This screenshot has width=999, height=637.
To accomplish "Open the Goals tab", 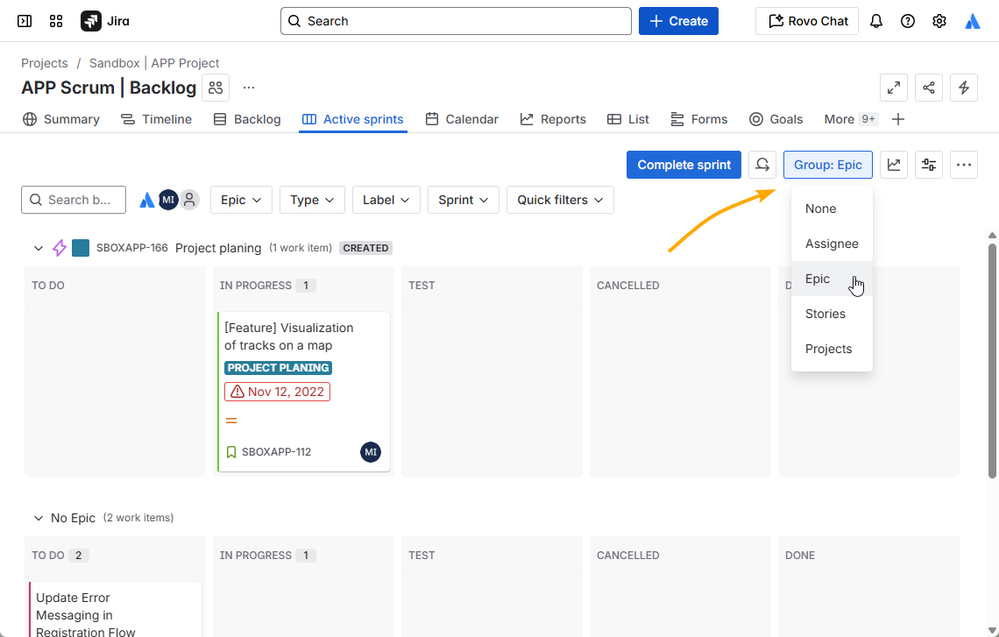I will 776,119.
